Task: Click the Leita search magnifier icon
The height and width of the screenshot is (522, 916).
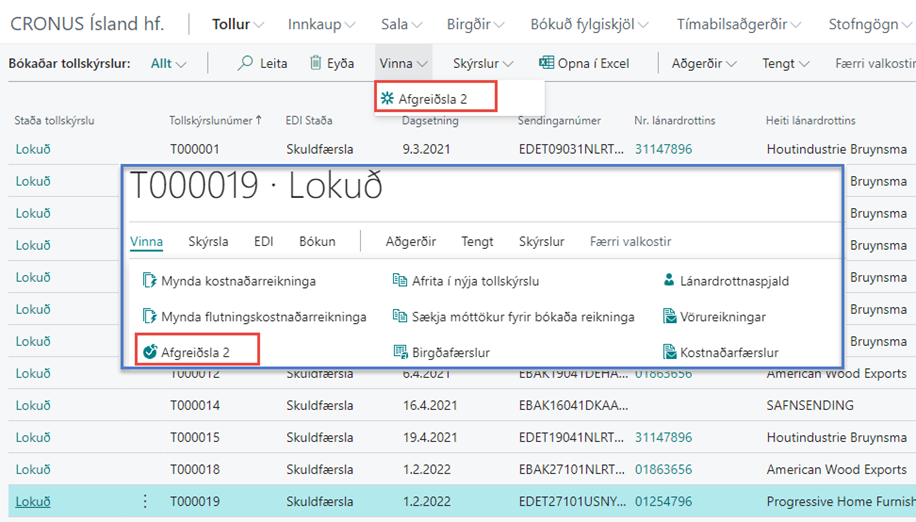Action: click(245, 63)
